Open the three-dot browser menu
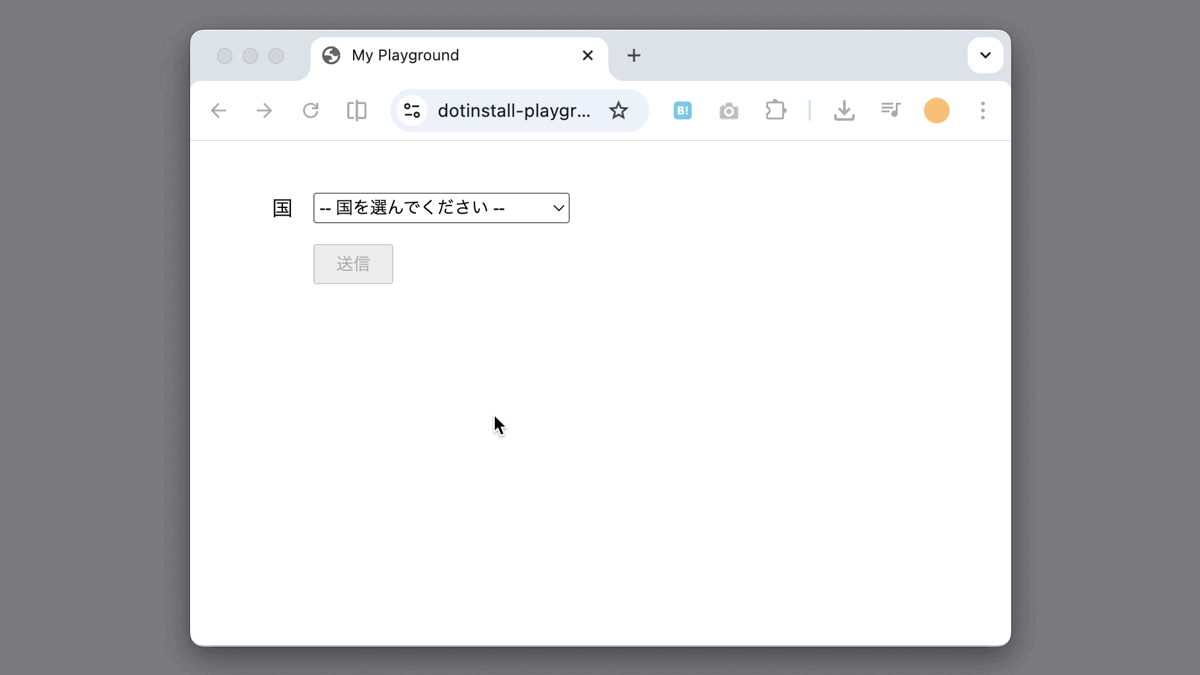 coord(983,110)
